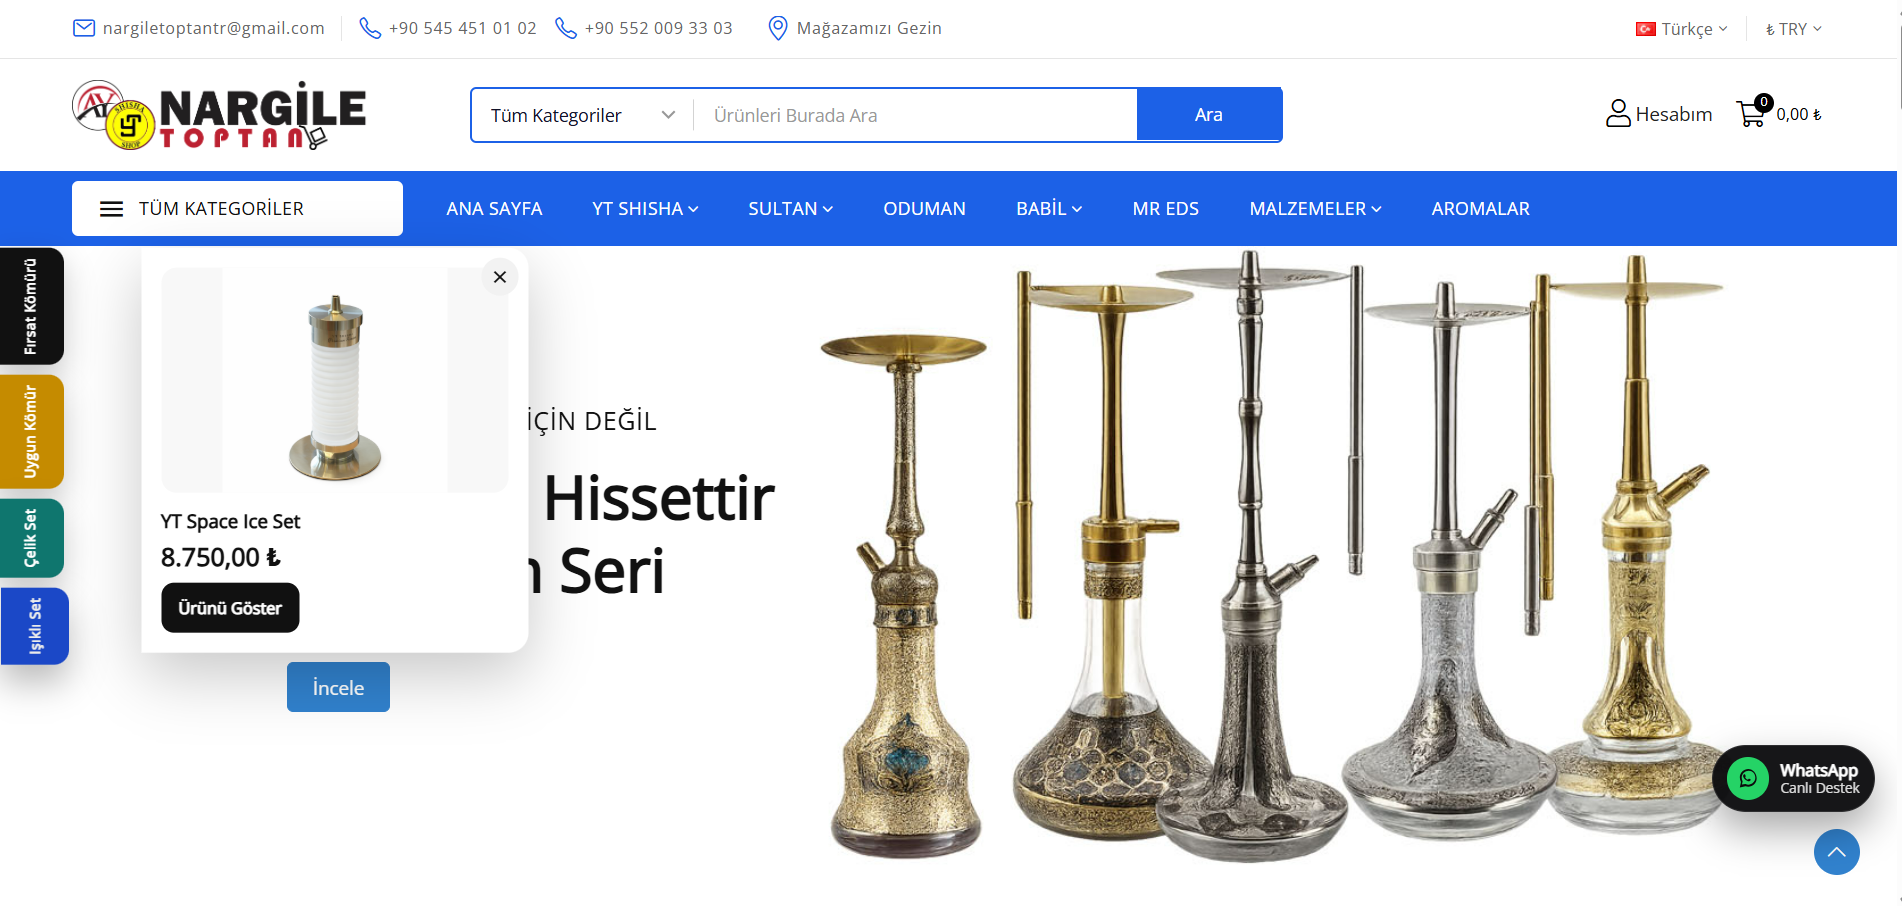Click the map pin icon beside Mağazamızı Gezin
Viewport: 1902px width, 906px height.
777,28
